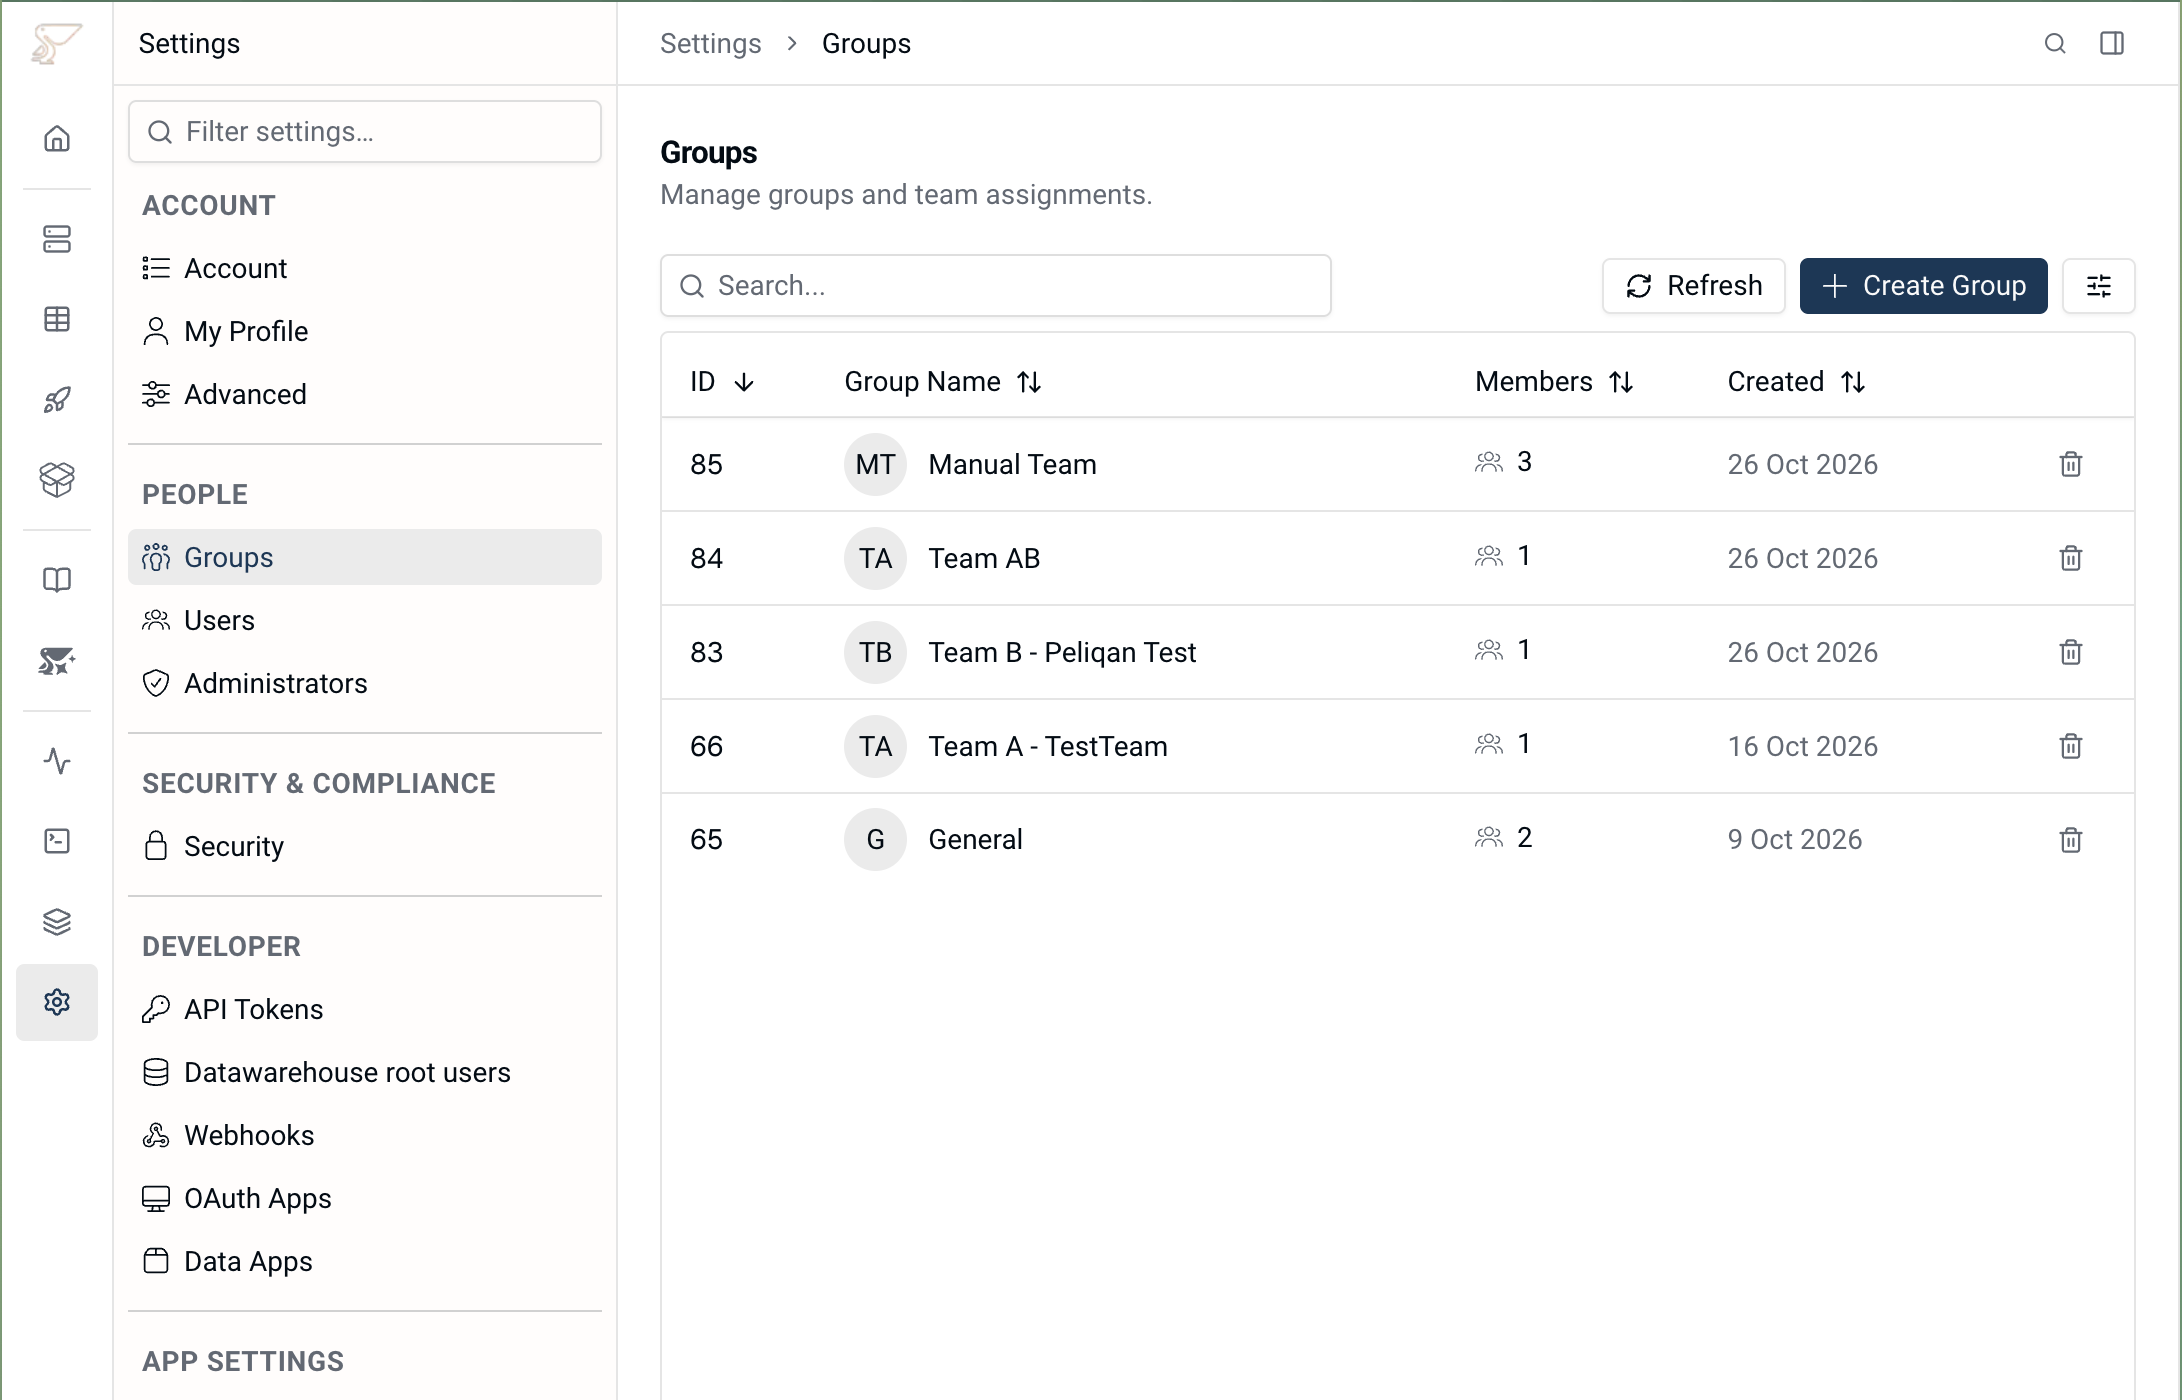Open Webhooks settings
2182x1400 pixels.
tap(365, 1135)
